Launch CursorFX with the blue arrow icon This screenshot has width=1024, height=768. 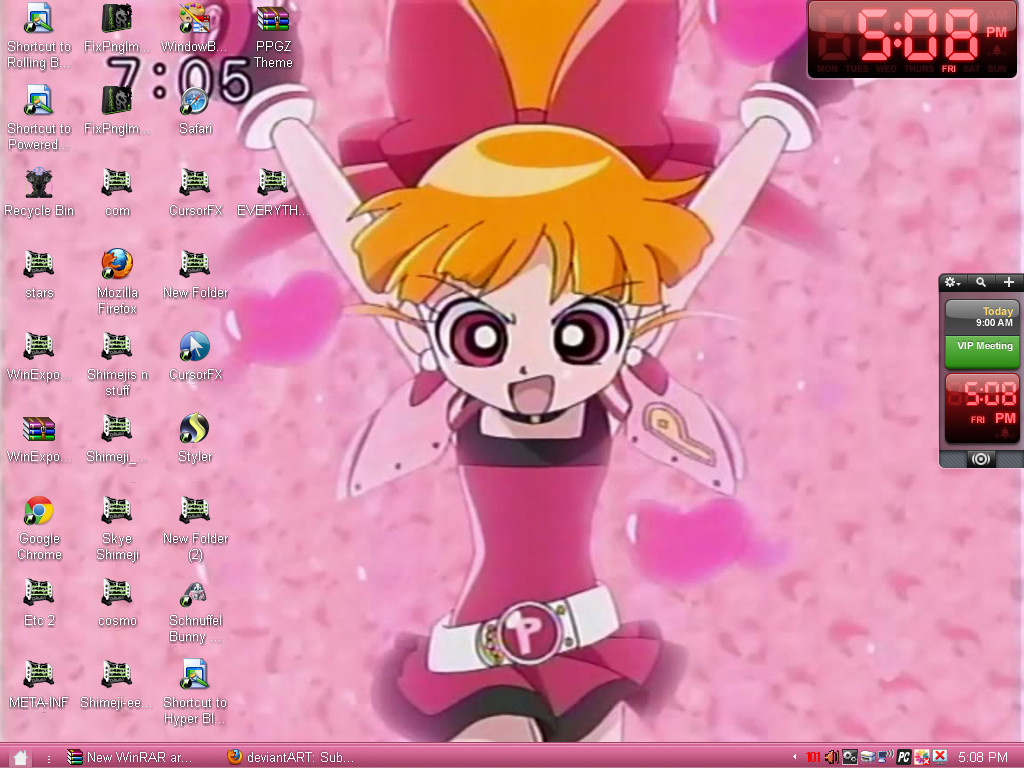pos(195,357)
